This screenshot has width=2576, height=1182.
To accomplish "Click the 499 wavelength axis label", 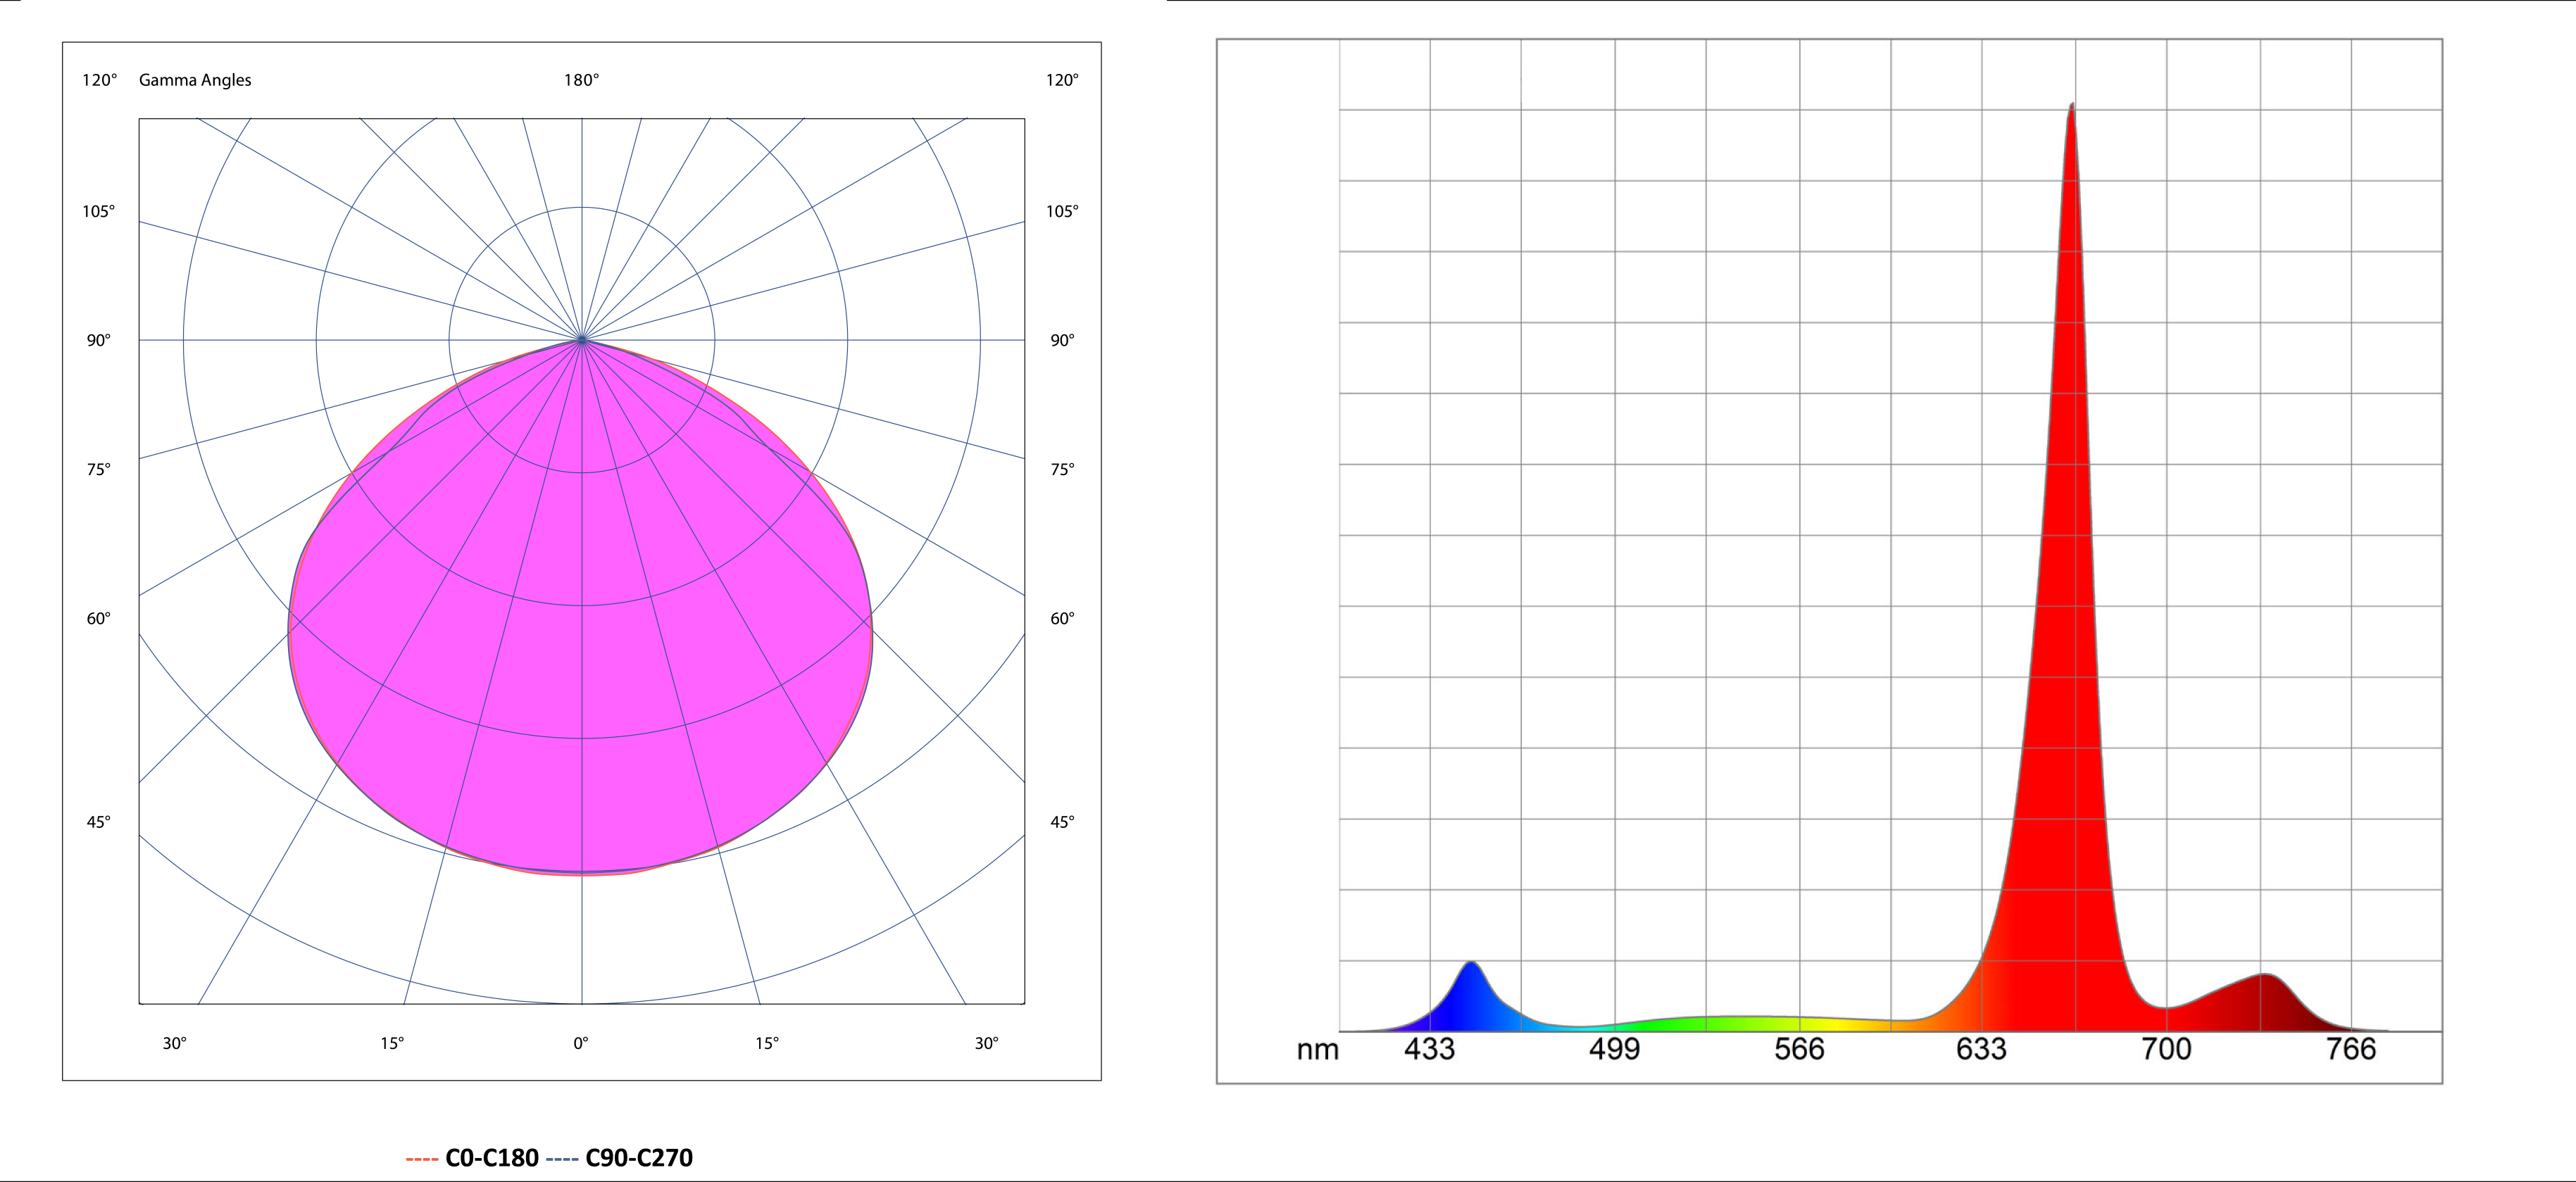I will click(1614, 1049).
